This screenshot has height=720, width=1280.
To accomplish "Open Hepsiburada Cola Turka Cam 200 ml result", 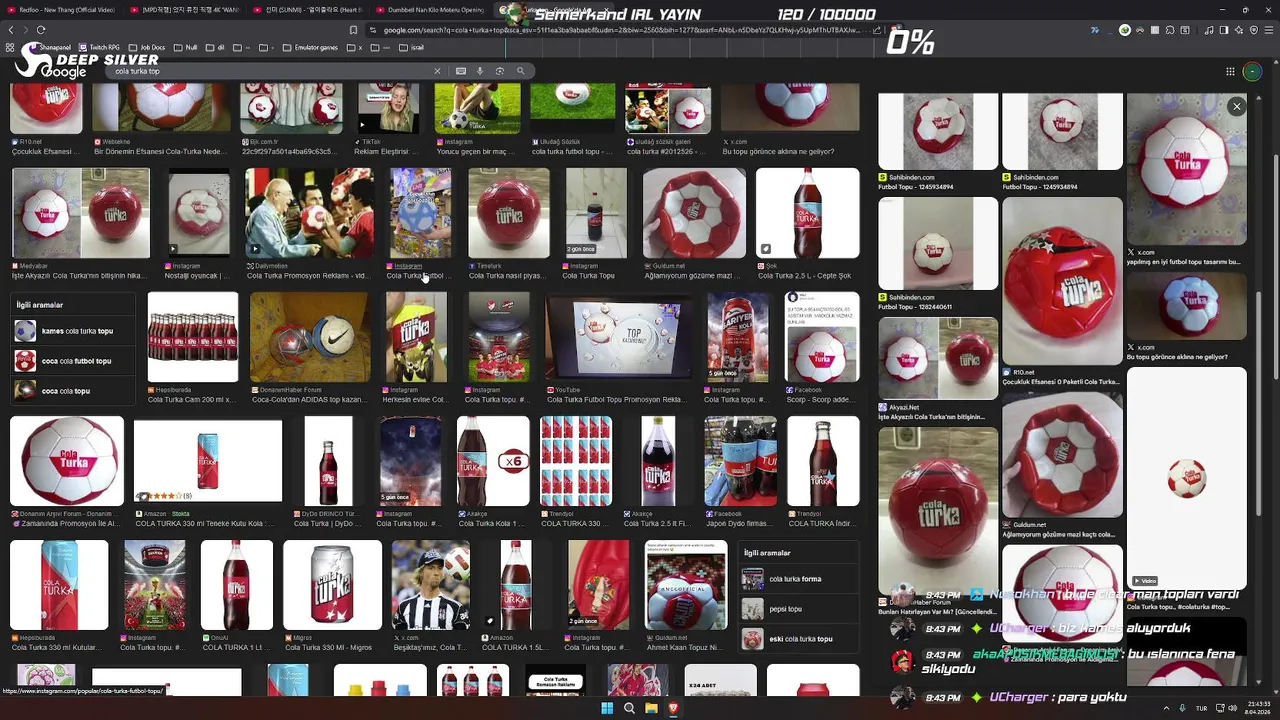I will coord(193,337).
